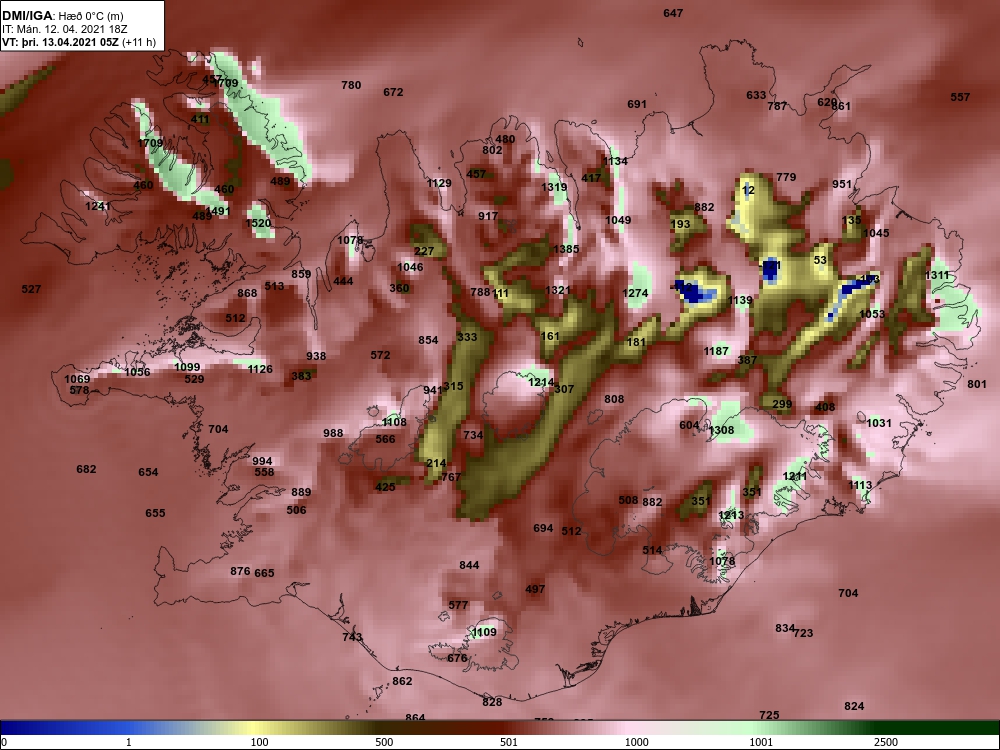Click the map value '1311' on the east coast

click(937, 275)
